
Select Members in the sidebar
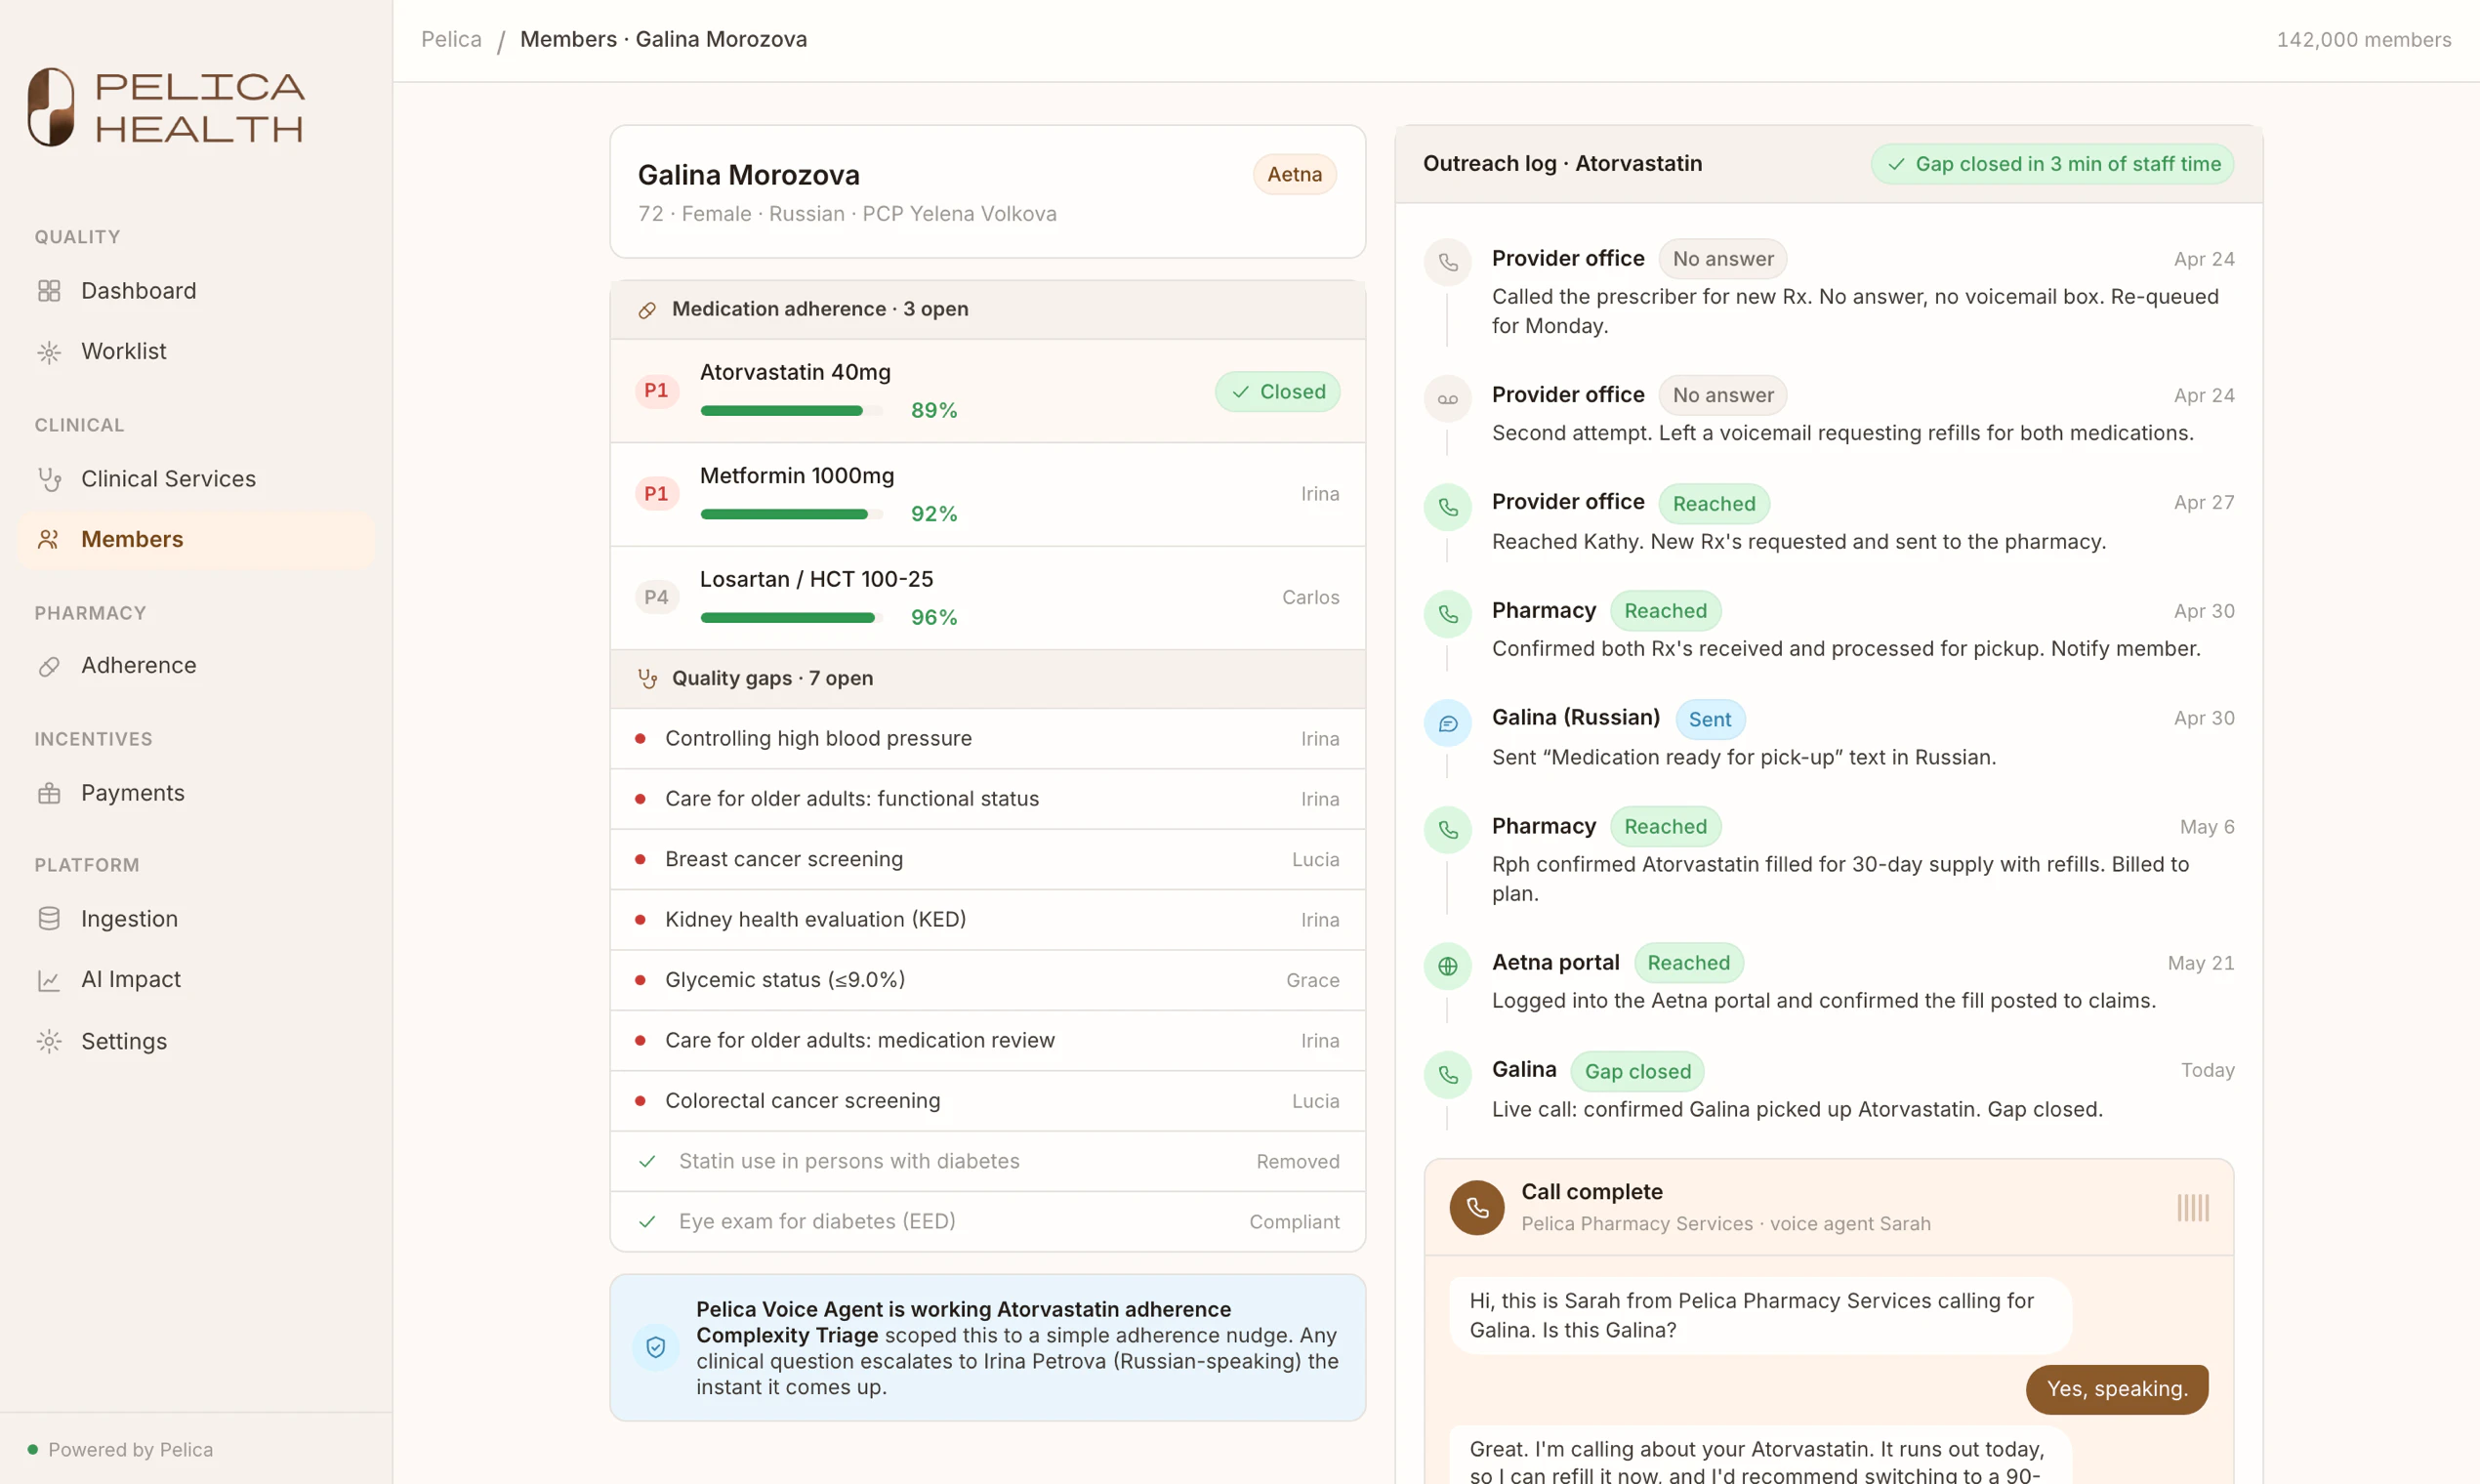[196, 540]
